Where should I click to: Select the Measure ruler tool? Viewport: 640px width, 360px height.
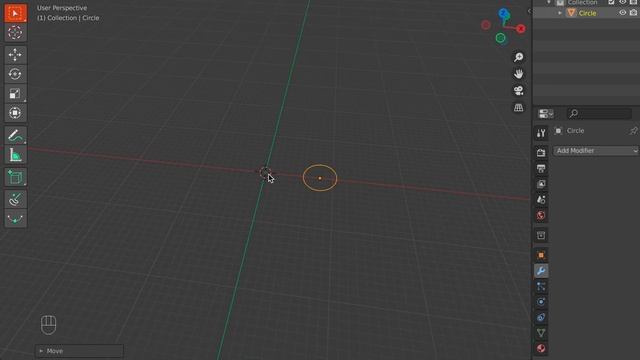click(16, 155)
